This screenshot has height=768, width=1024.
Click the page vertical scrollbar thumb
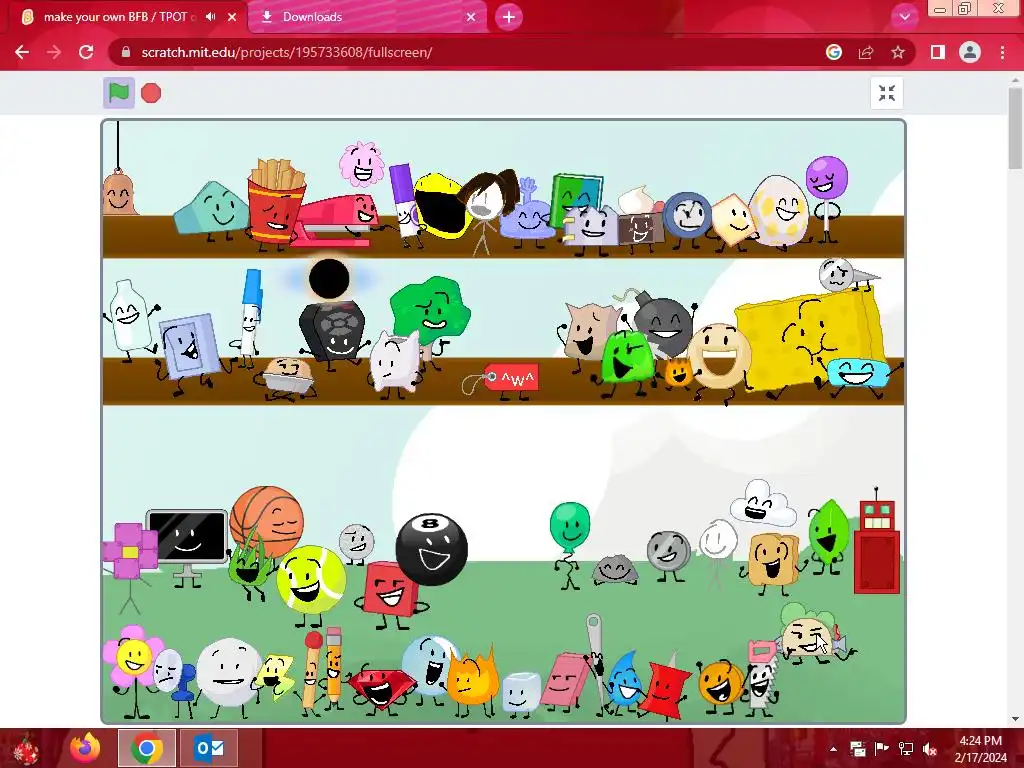[x=1016, y=129]
